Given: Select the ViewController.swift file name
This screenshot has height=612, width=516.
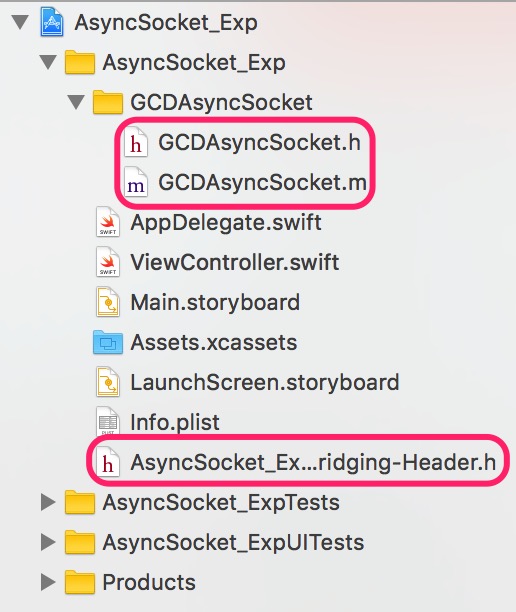Looking at the screenshot, I should [x=235, y=262].
